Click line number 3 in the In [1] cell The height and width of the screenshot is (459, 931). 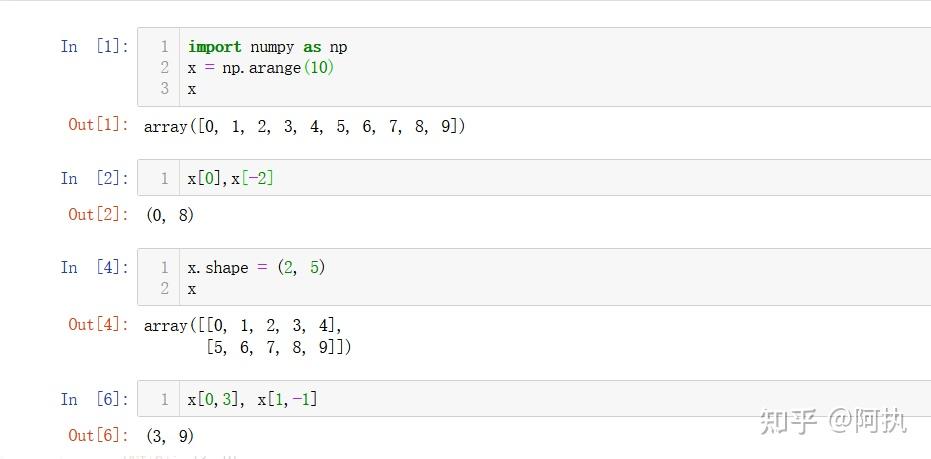click(164, 89)
